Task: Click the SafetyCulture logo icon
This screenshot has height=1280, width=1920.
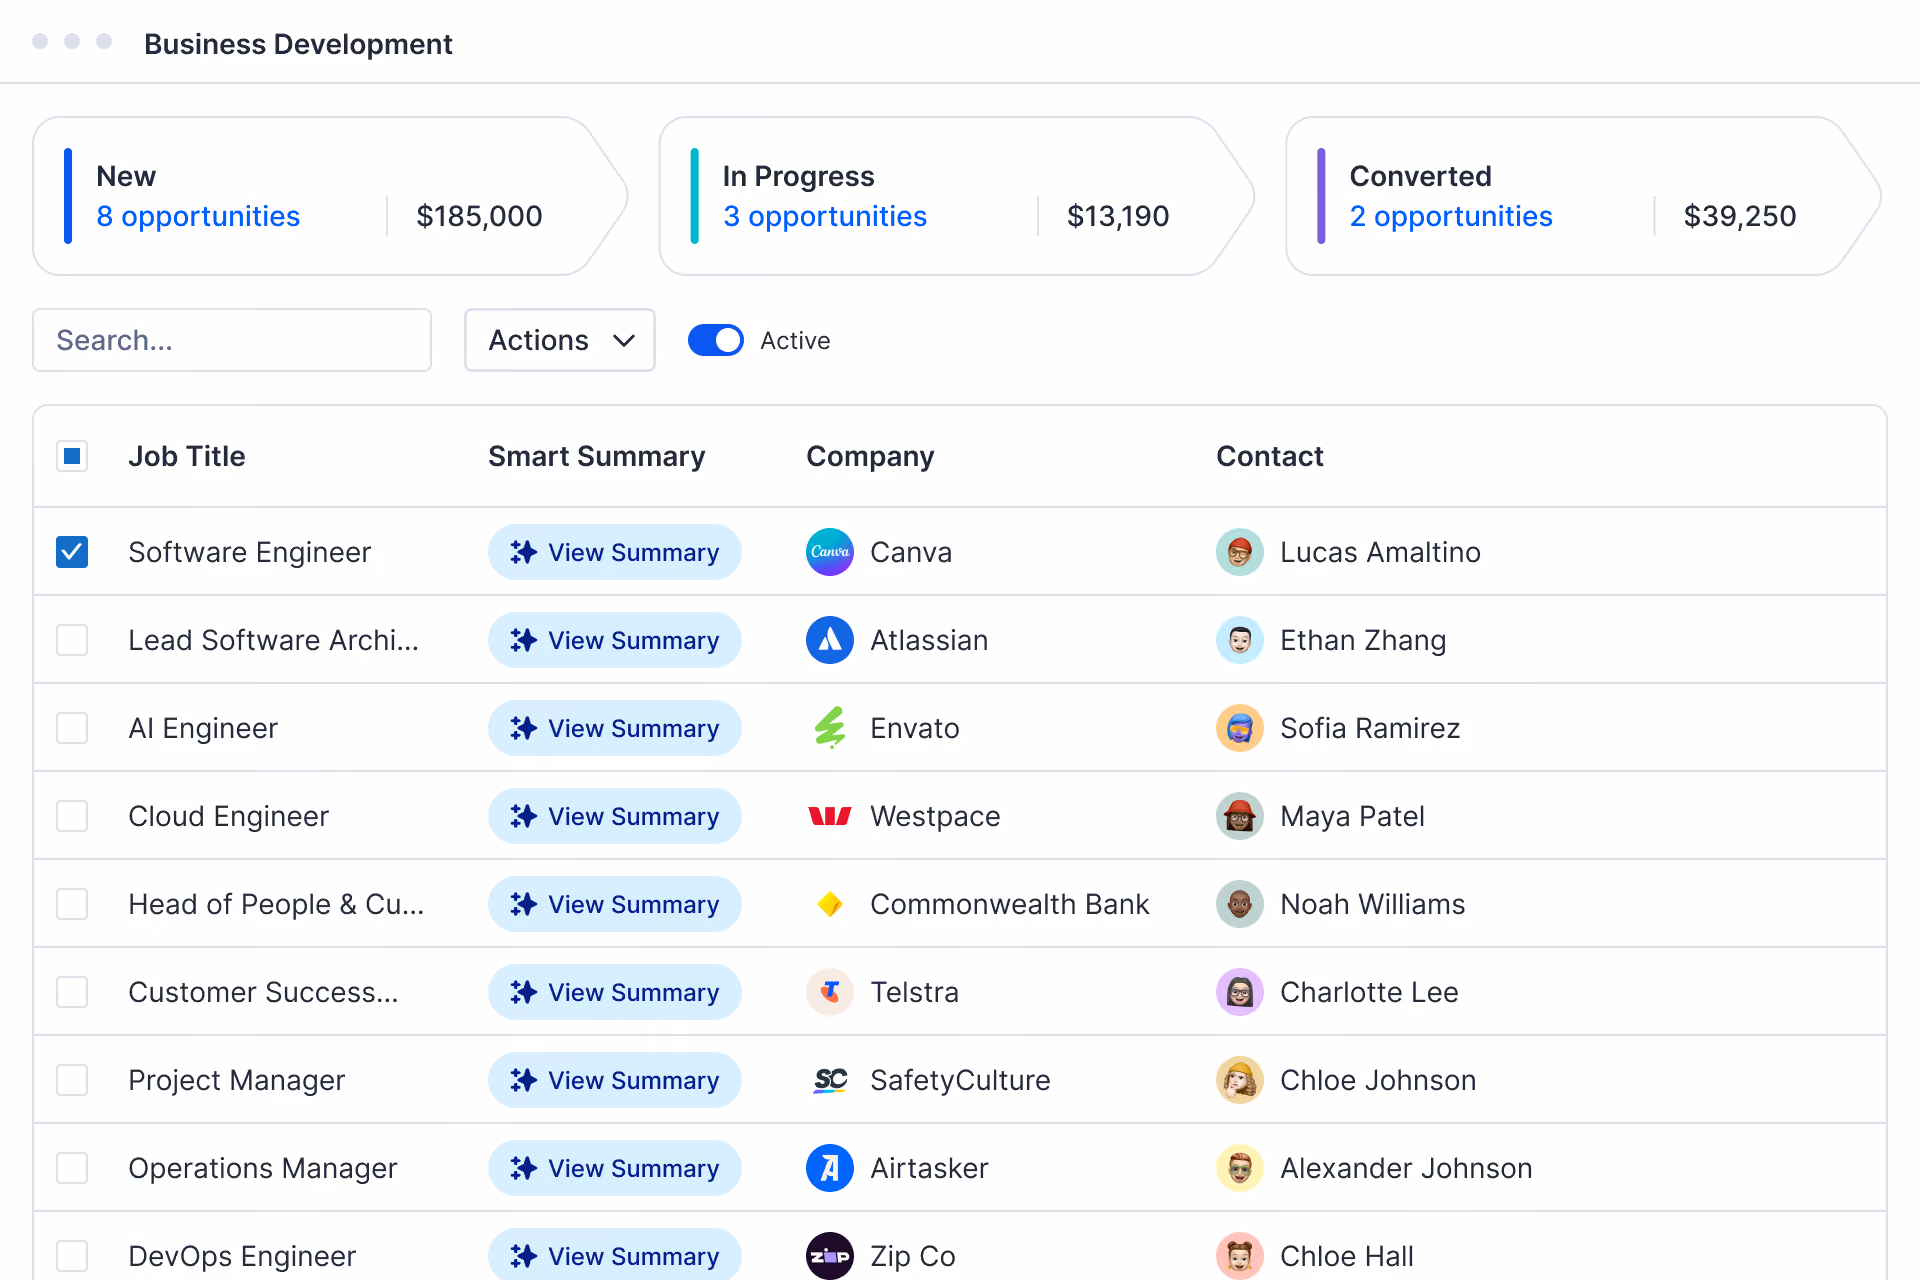Action: (830, 1080)
